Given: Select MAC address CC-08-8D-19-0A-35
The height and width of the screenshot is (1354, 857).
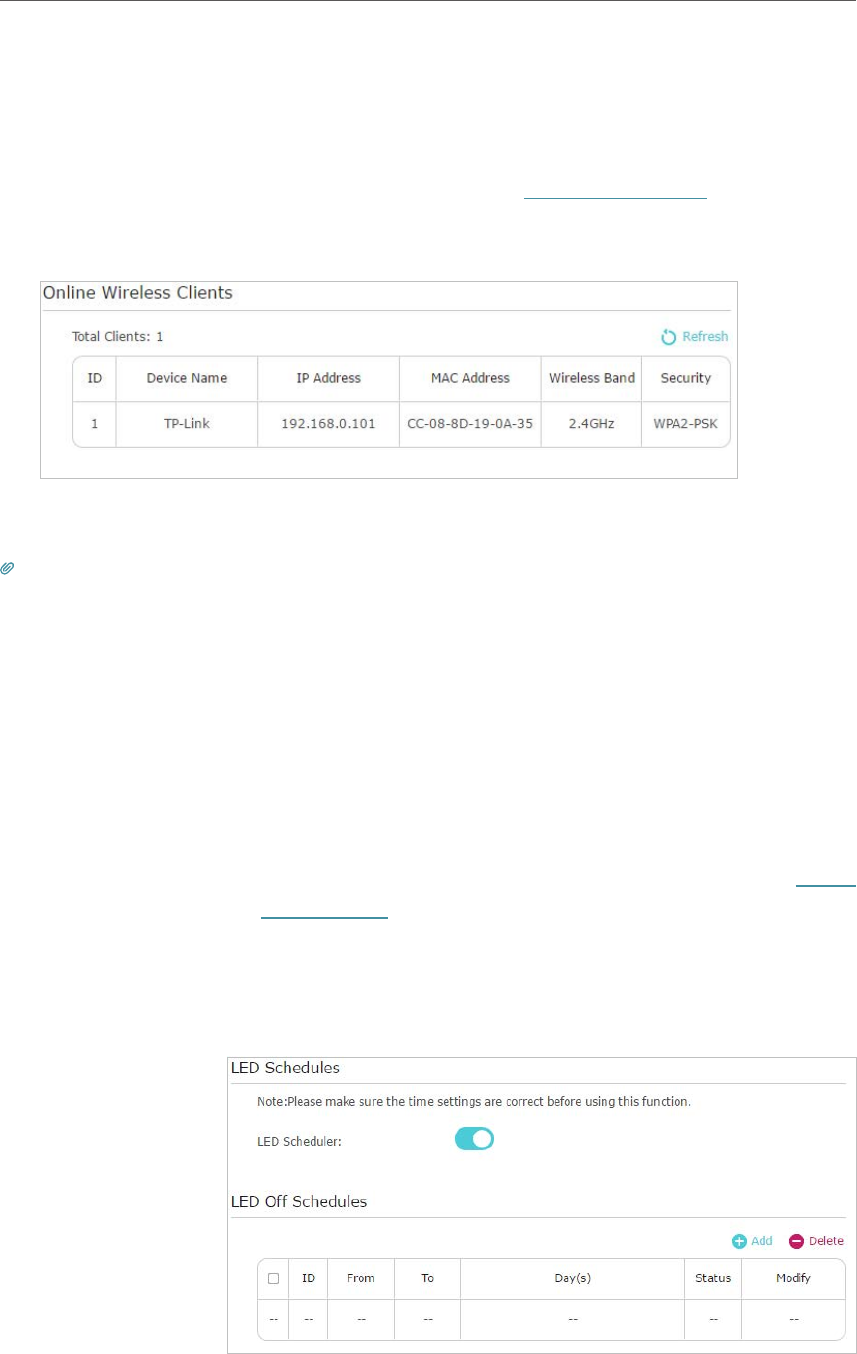Looking at the screenshot, I should point(470,424).
